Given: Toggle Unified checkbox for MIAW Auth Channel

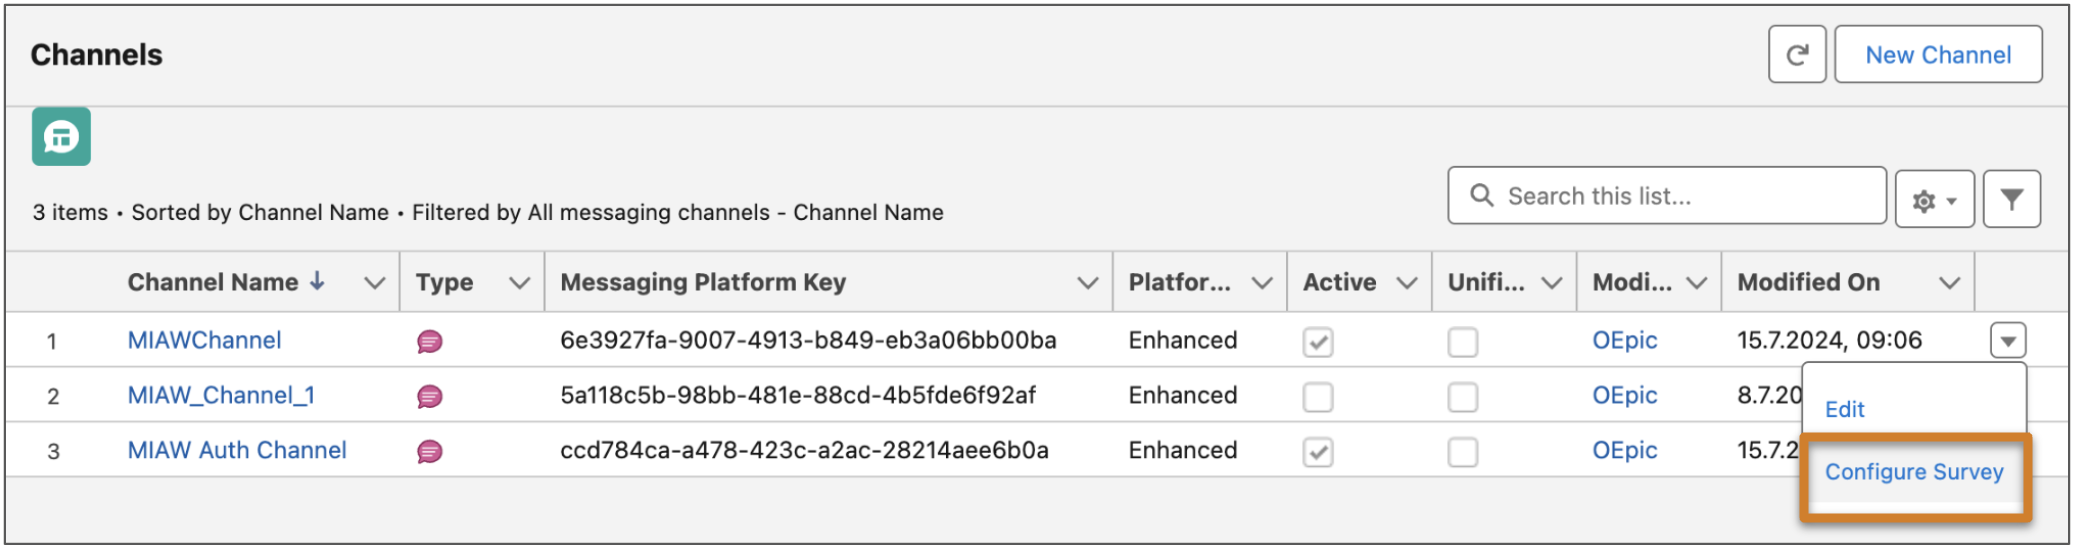Looking at the screenshot, I should click(x=1462, y=452).
